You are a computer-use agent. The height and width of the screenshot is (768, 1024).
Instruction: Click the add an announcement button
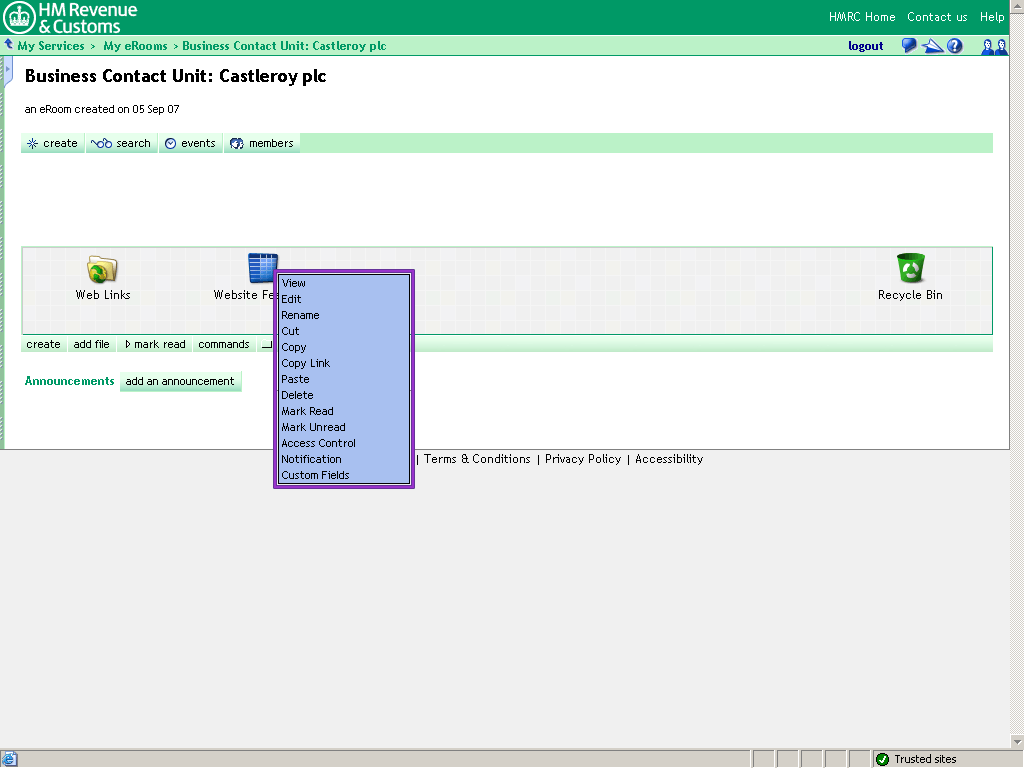pos(180,381)
